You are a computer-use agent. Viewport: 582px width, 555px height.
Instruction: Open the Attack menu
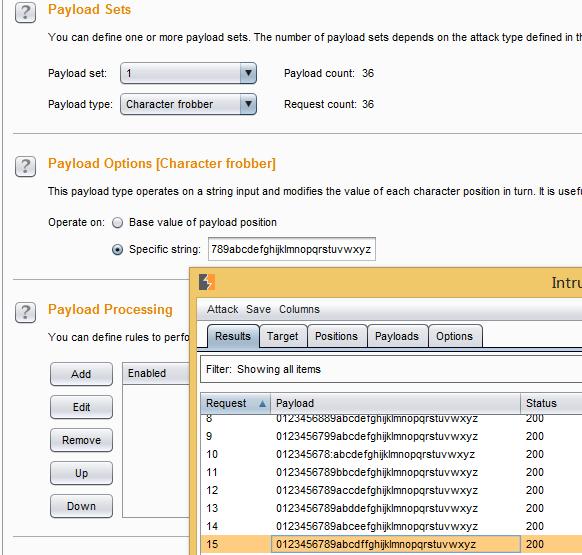click(x=222, y=309)
